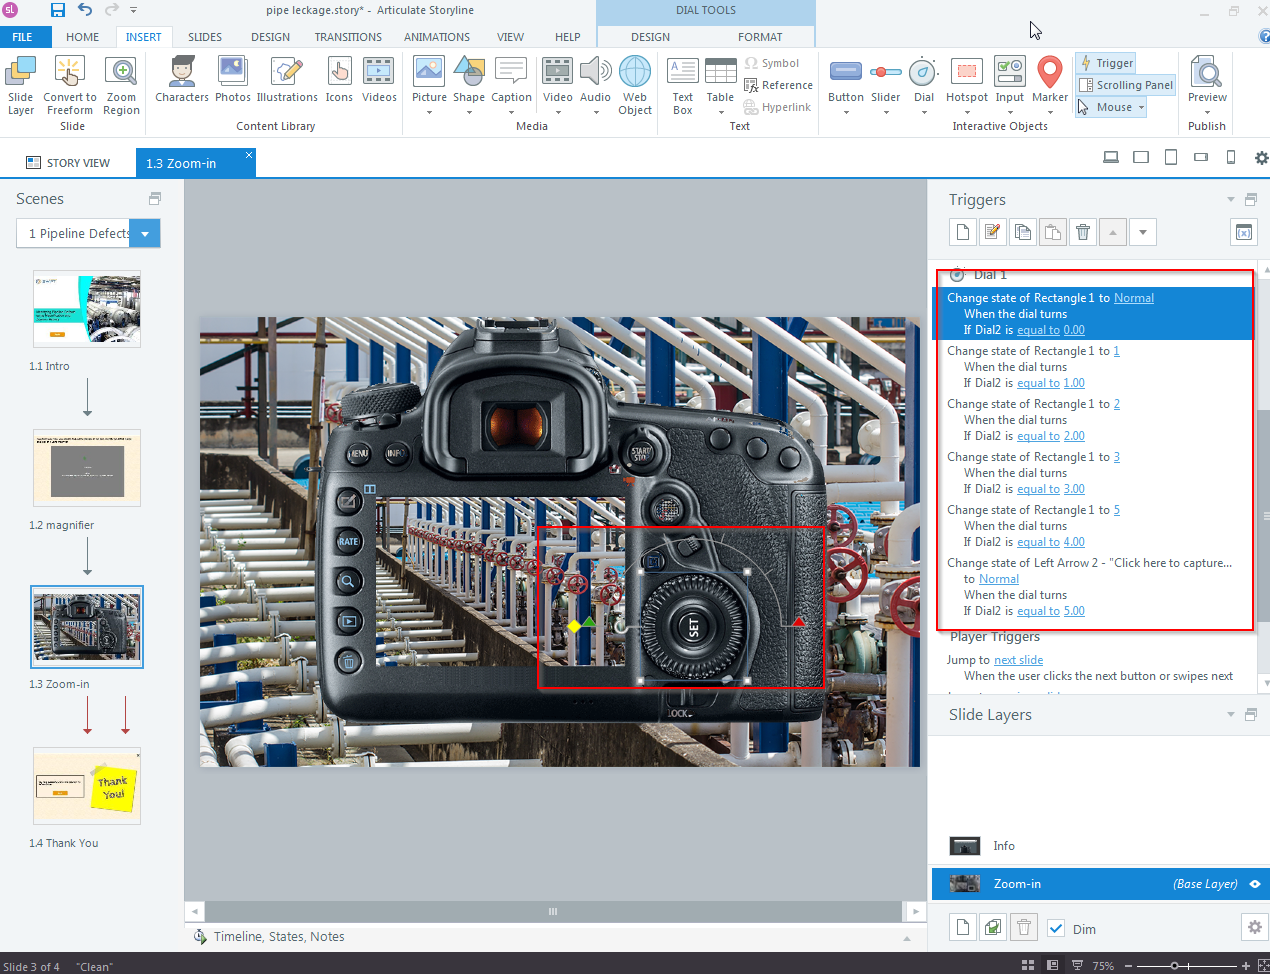This screenshot has width=1270, height=974.
Task: Open the Icons content library
Action: (x=339, y=80)
